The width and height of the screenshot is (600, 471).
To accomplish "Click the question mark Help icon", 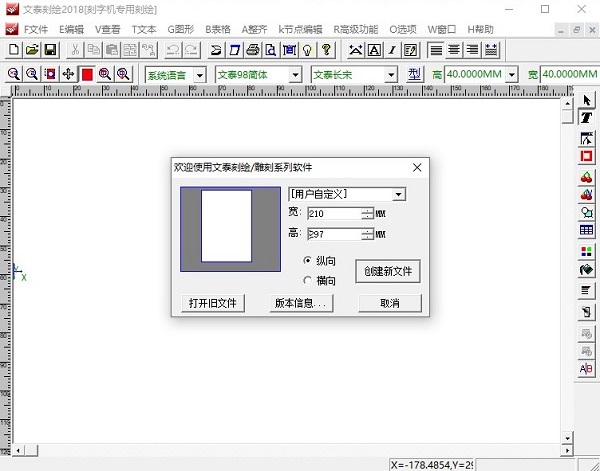I will point(326,50).
